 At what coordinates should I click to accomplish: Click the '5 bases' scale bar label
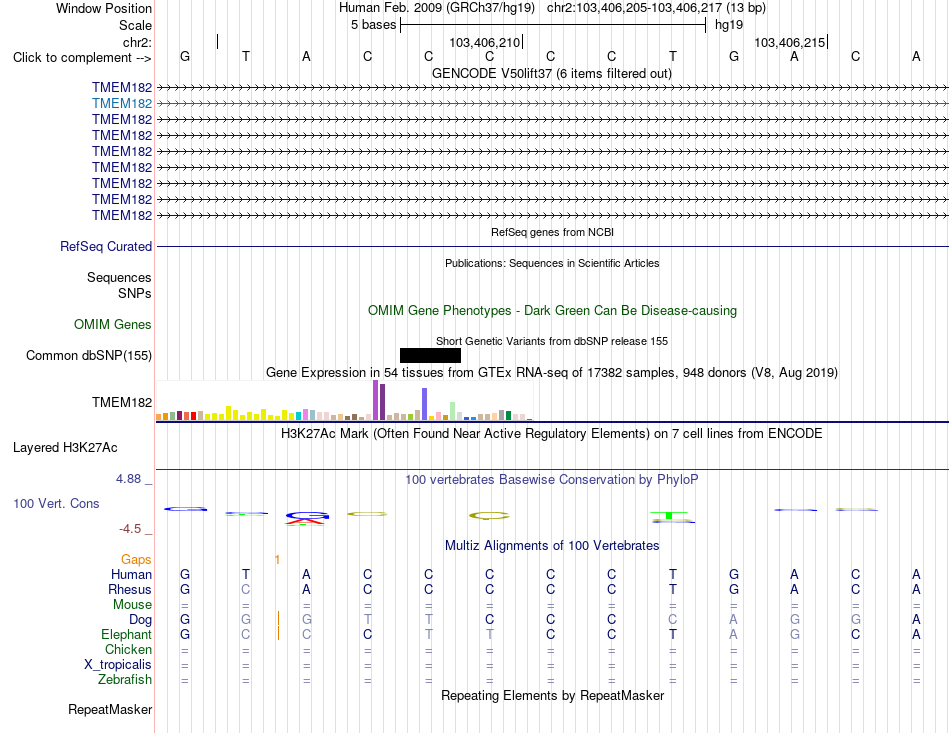click(x=373, y=25)
